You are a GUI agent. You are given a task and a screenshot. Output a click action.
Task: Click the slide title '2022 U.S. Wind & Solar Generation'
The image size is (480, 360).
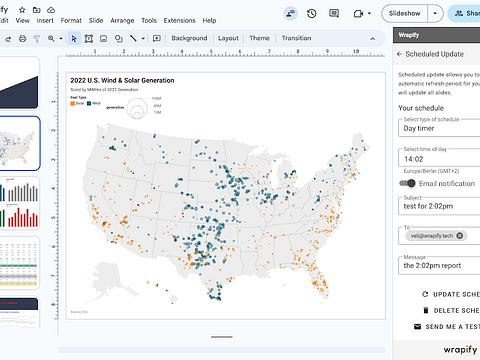point(122,80)
